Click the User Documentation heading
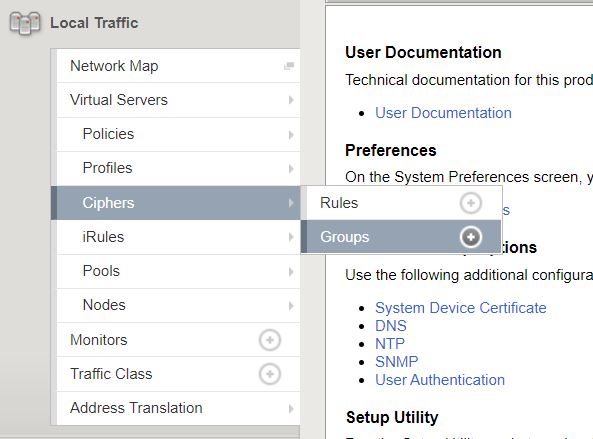 point(423,52)
